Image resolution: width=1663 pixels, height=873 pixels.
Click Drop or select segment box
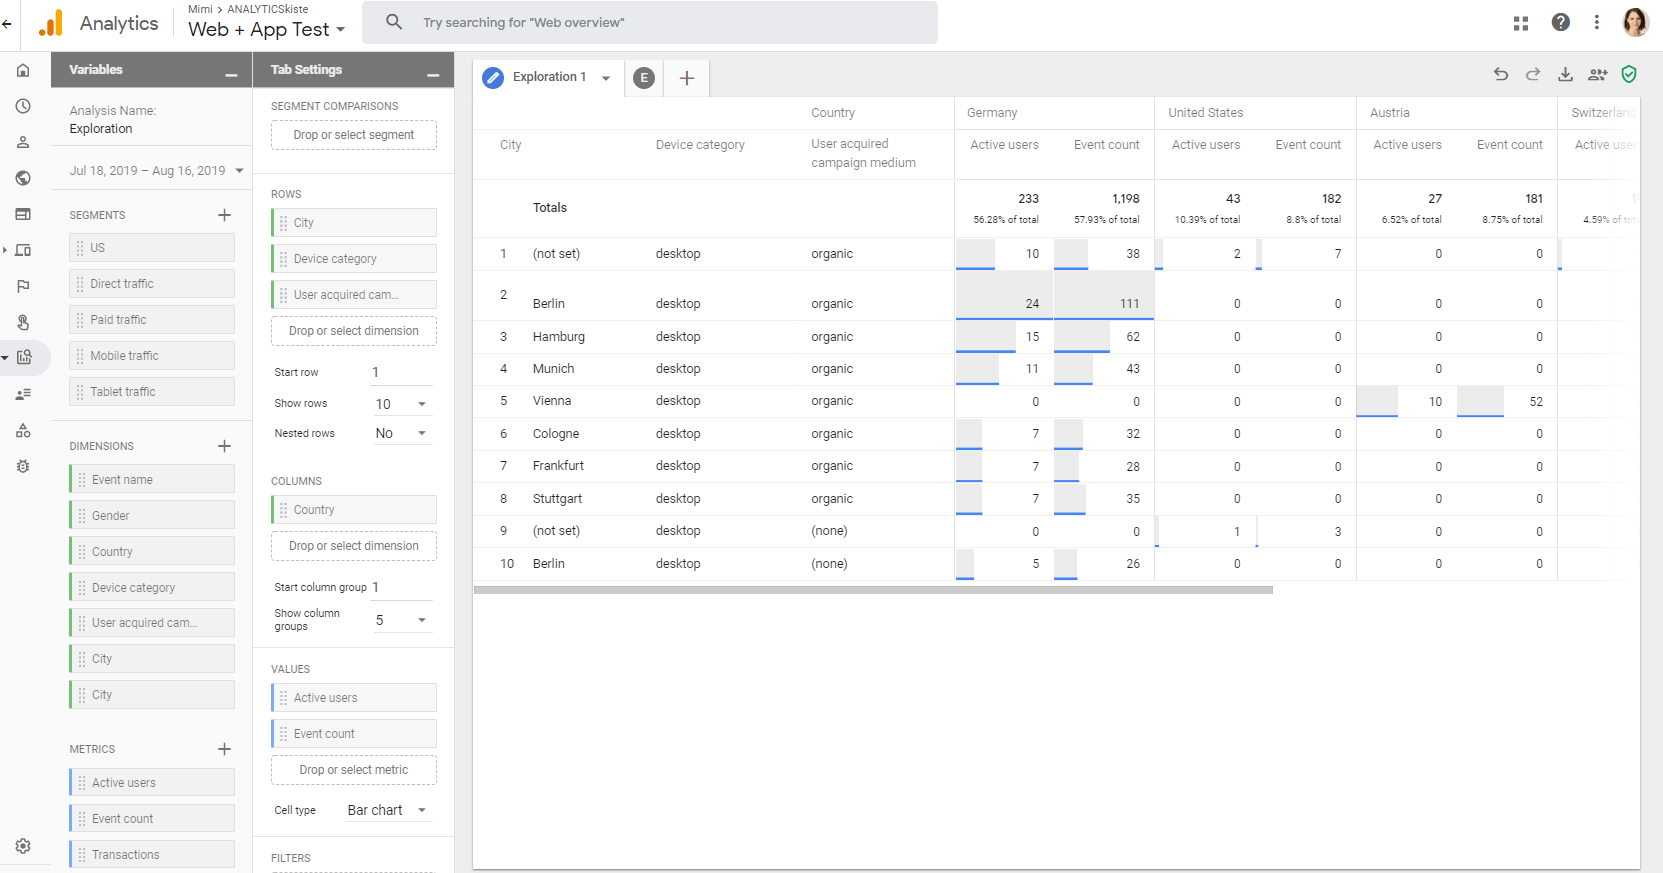tap(353, 135)
